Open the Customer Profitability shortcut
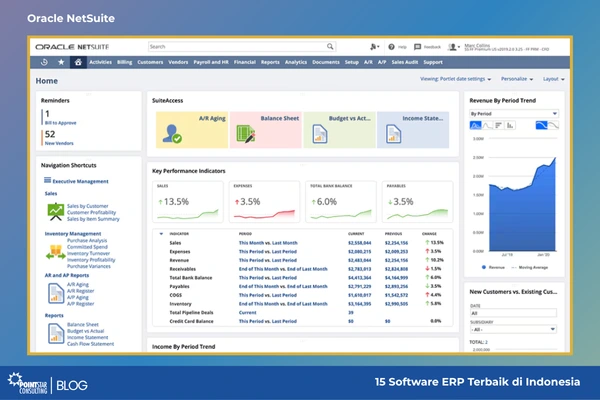This screenshot has width=600, height=400. [91, 212]
